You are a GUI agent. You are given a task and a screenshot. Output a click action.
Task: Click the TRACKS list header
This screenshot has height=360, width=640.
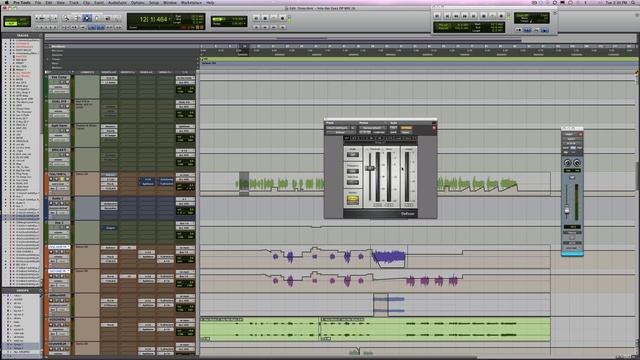[22, 36]
